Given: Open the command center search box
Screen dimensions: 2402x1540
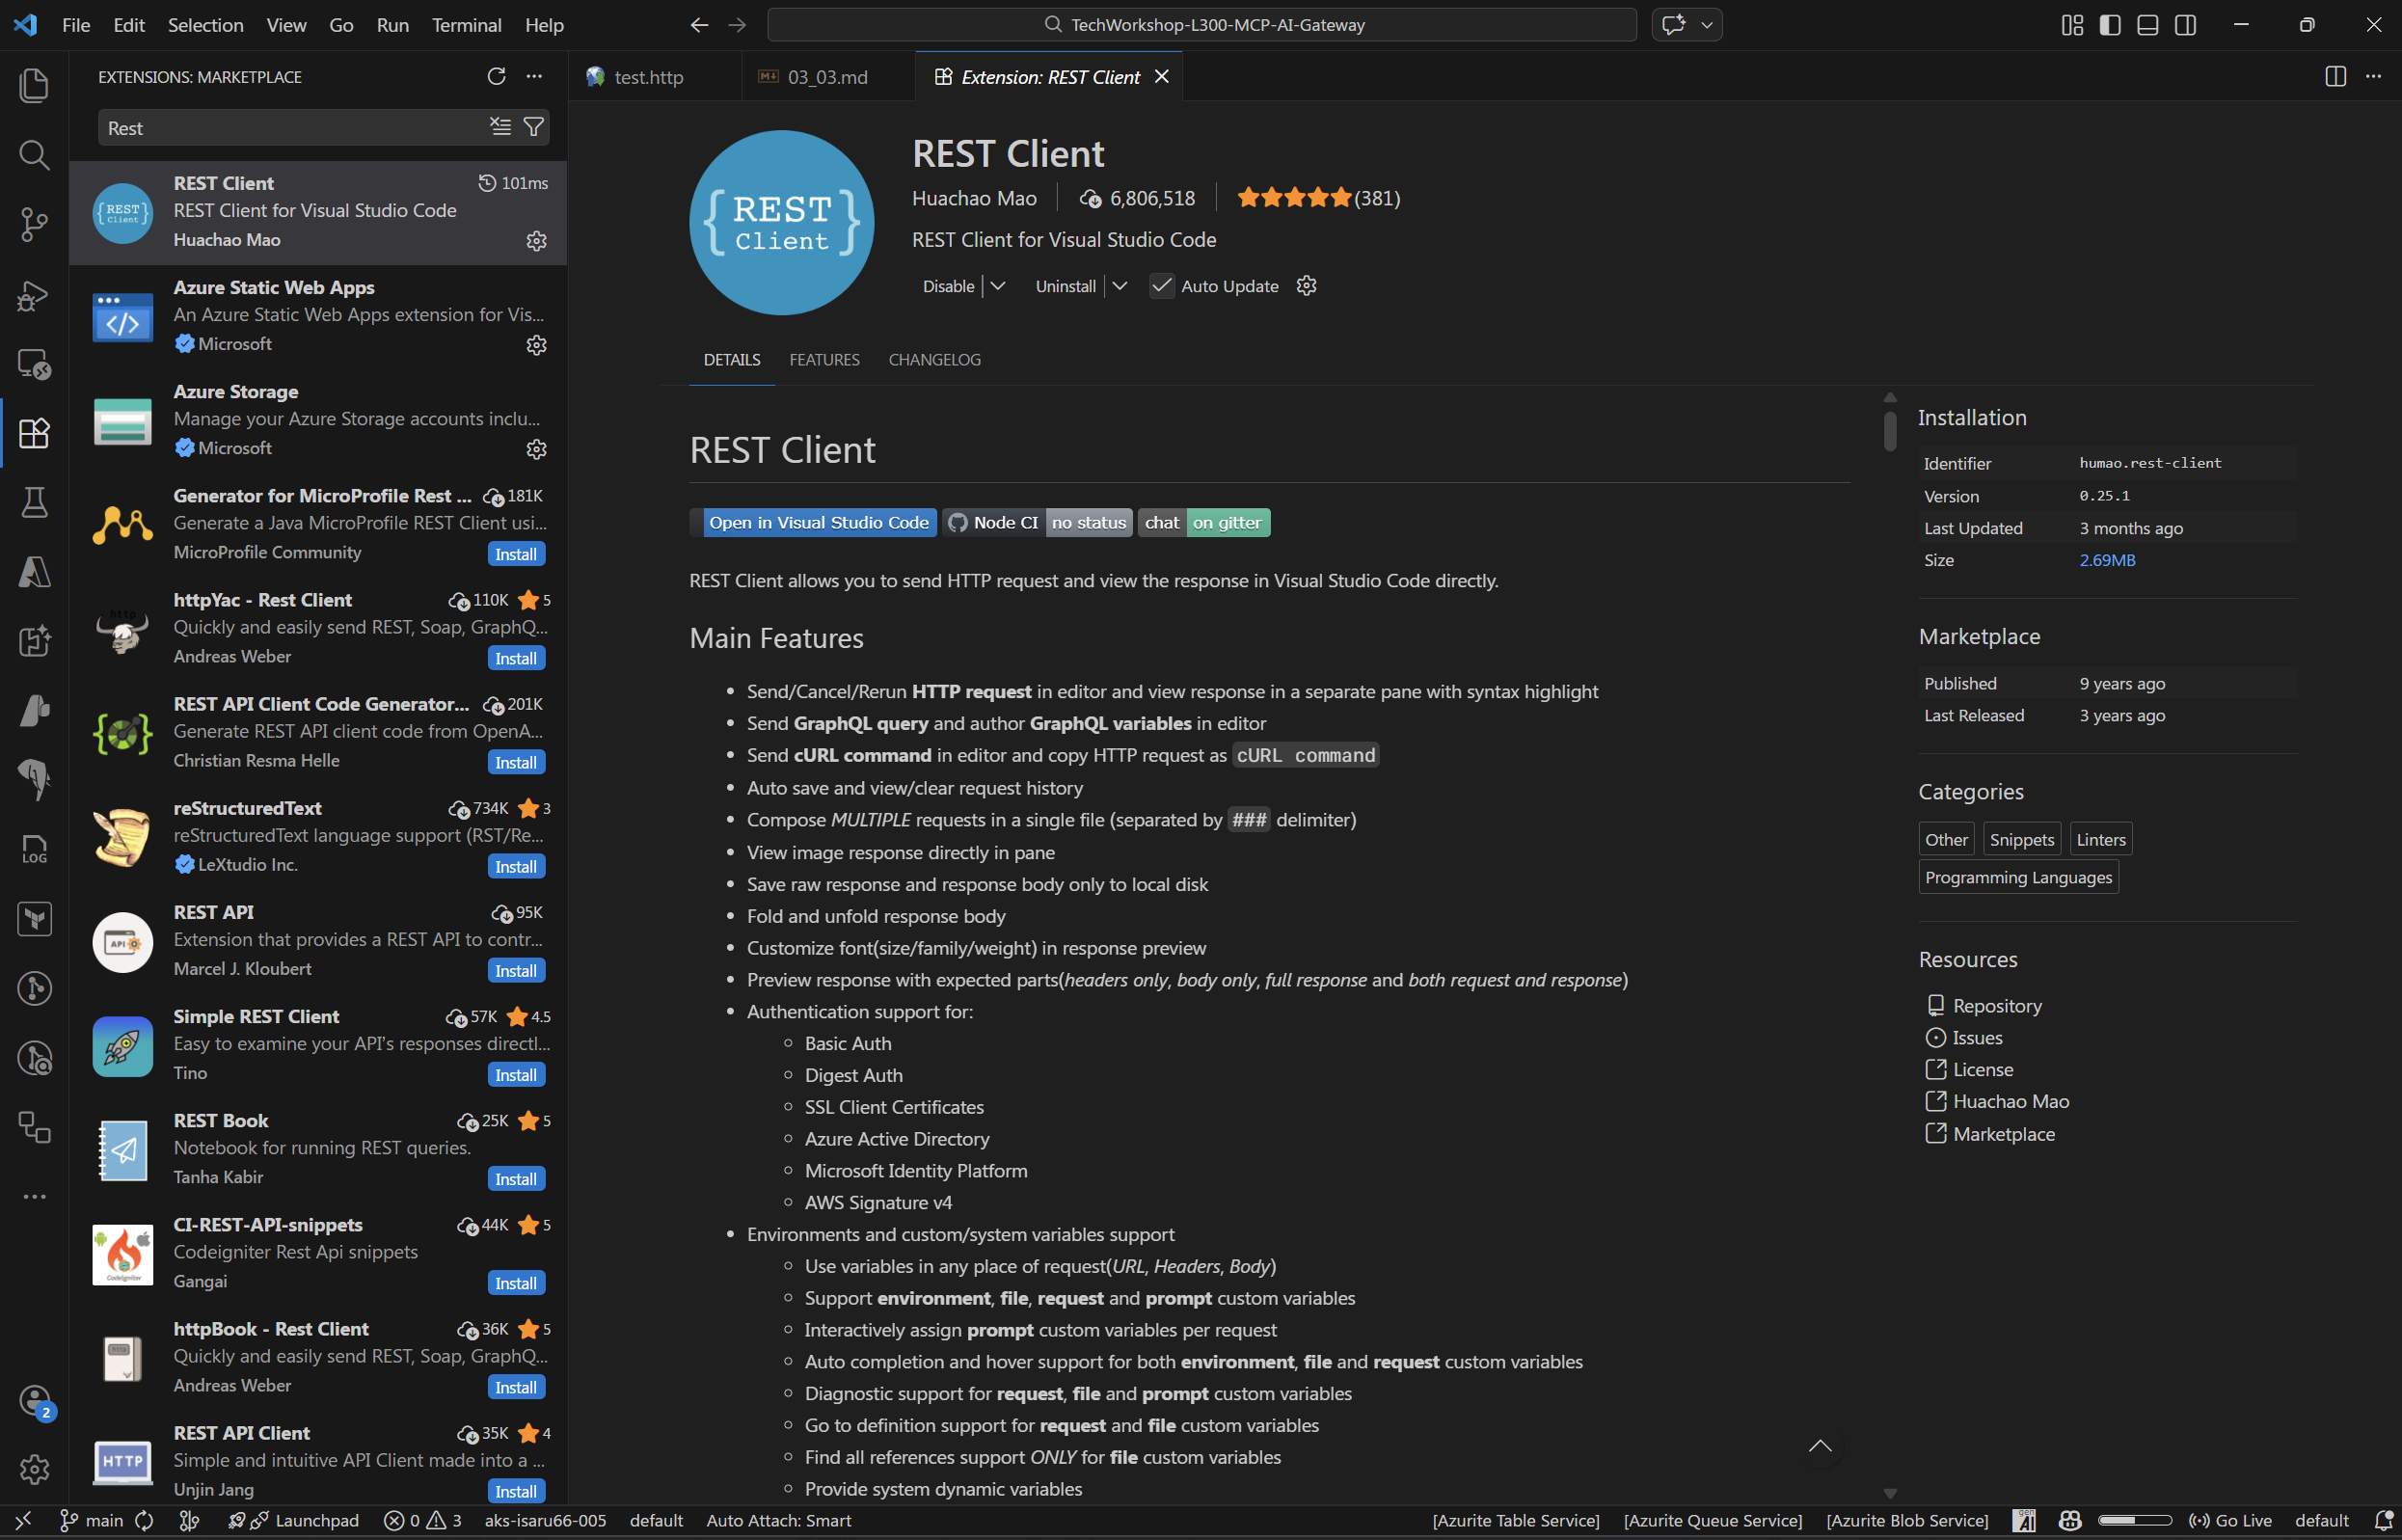Looking at the screenshot, I should [1201, 25].
